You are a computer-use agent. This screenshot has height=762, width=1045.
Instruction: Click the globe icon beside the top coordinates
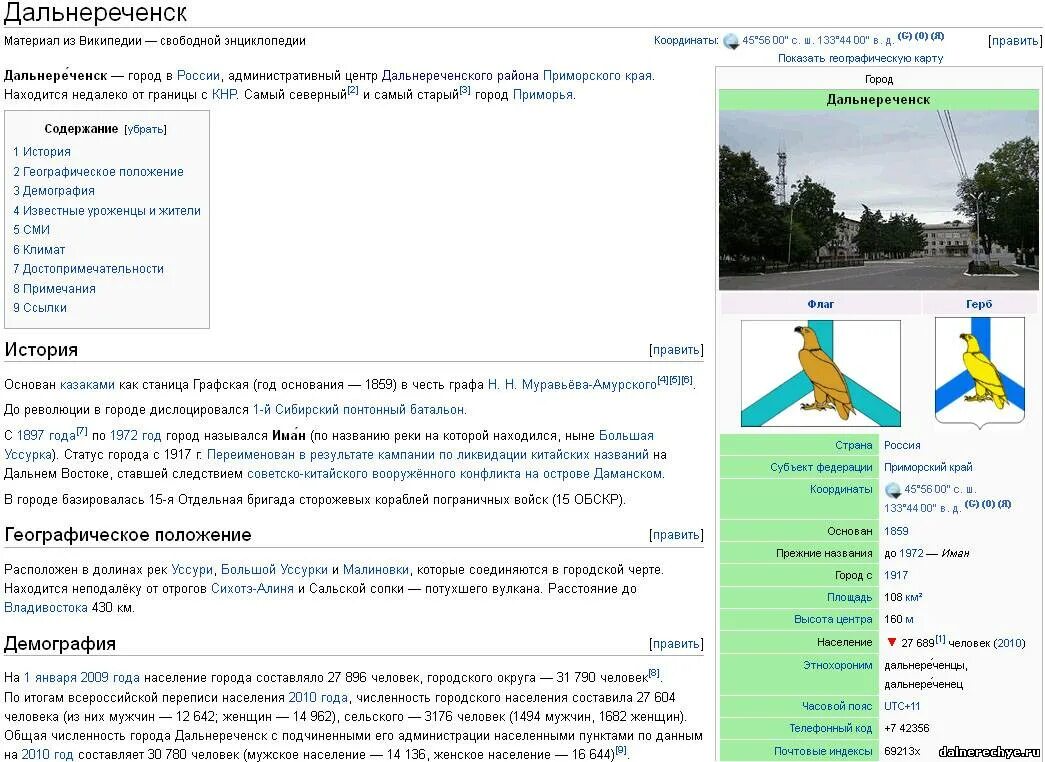pyautogui.click(x=731, y=41)
